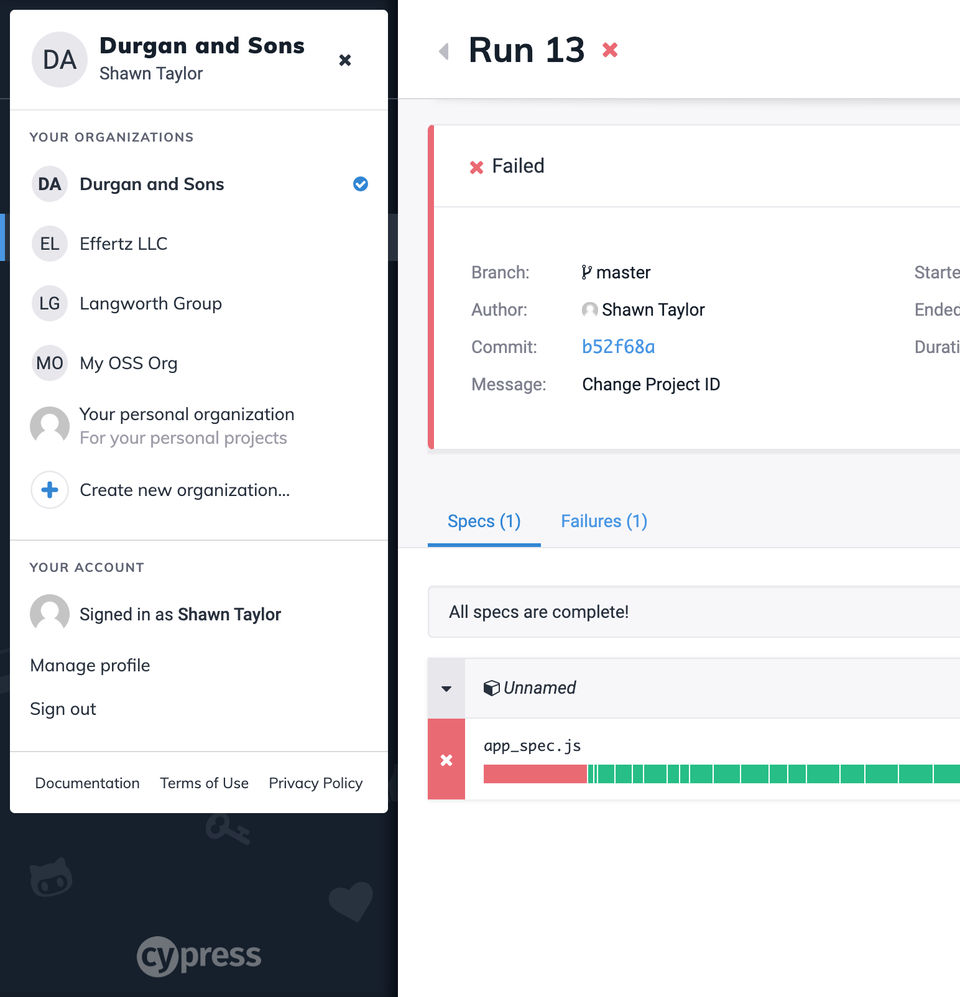
Task: Click the DA avatar in panel header
Action: 59,60
